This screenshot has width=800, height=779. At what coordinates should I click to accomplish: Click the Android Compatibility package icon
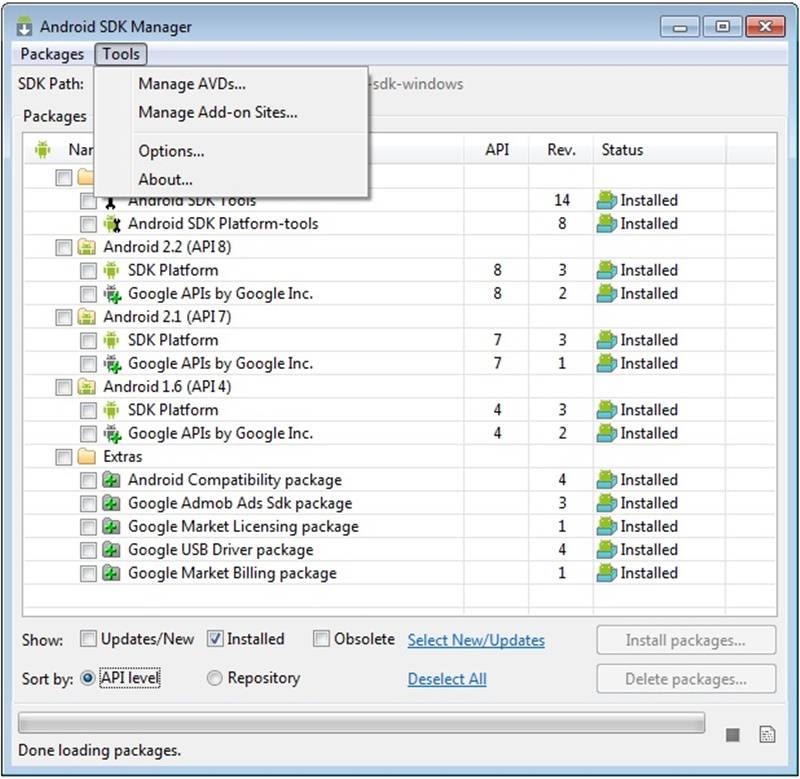point(111,480)
